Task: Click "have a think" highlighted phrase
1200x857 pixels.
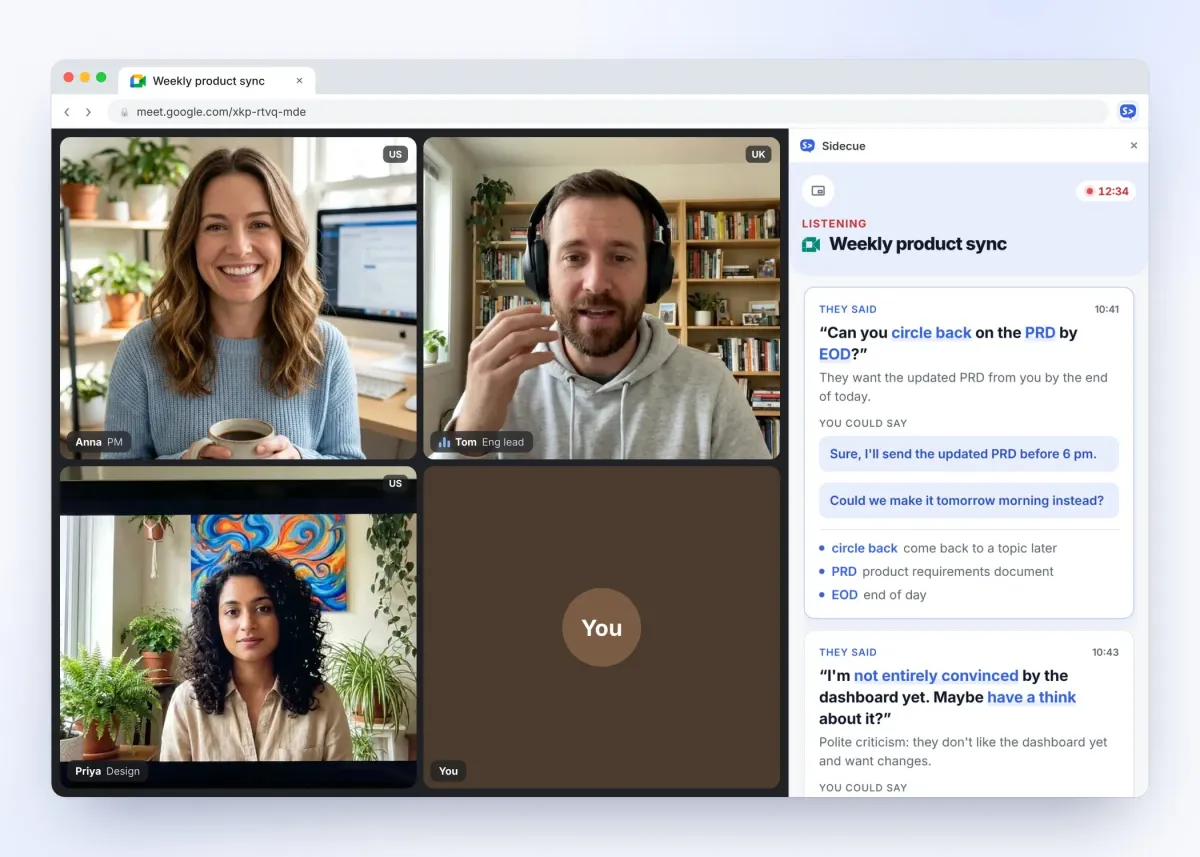Action: point(1031,697)
